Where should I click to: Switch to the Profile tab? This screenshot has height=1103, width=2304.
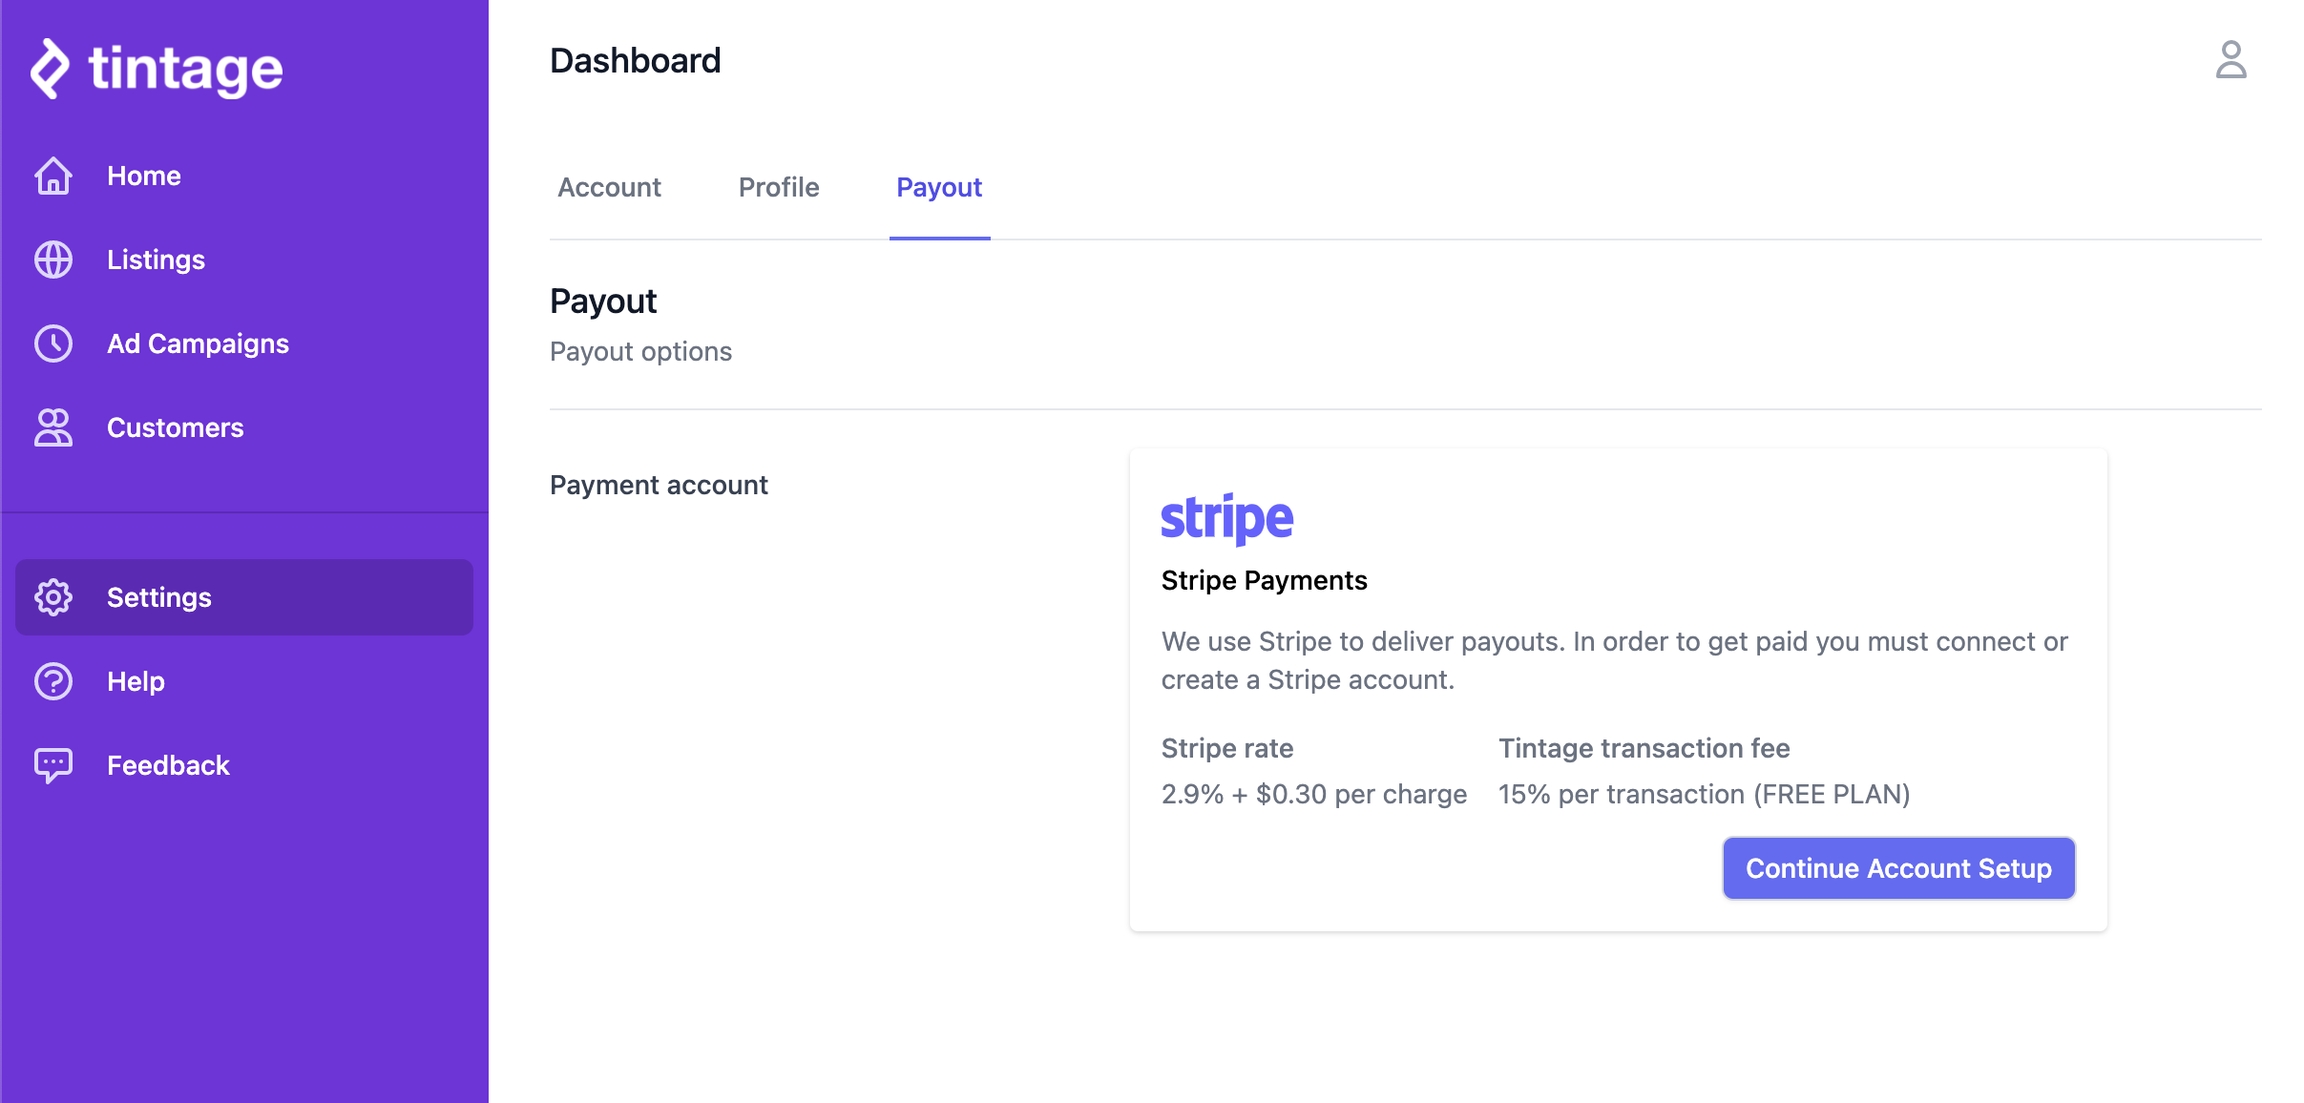coord(778,188)
